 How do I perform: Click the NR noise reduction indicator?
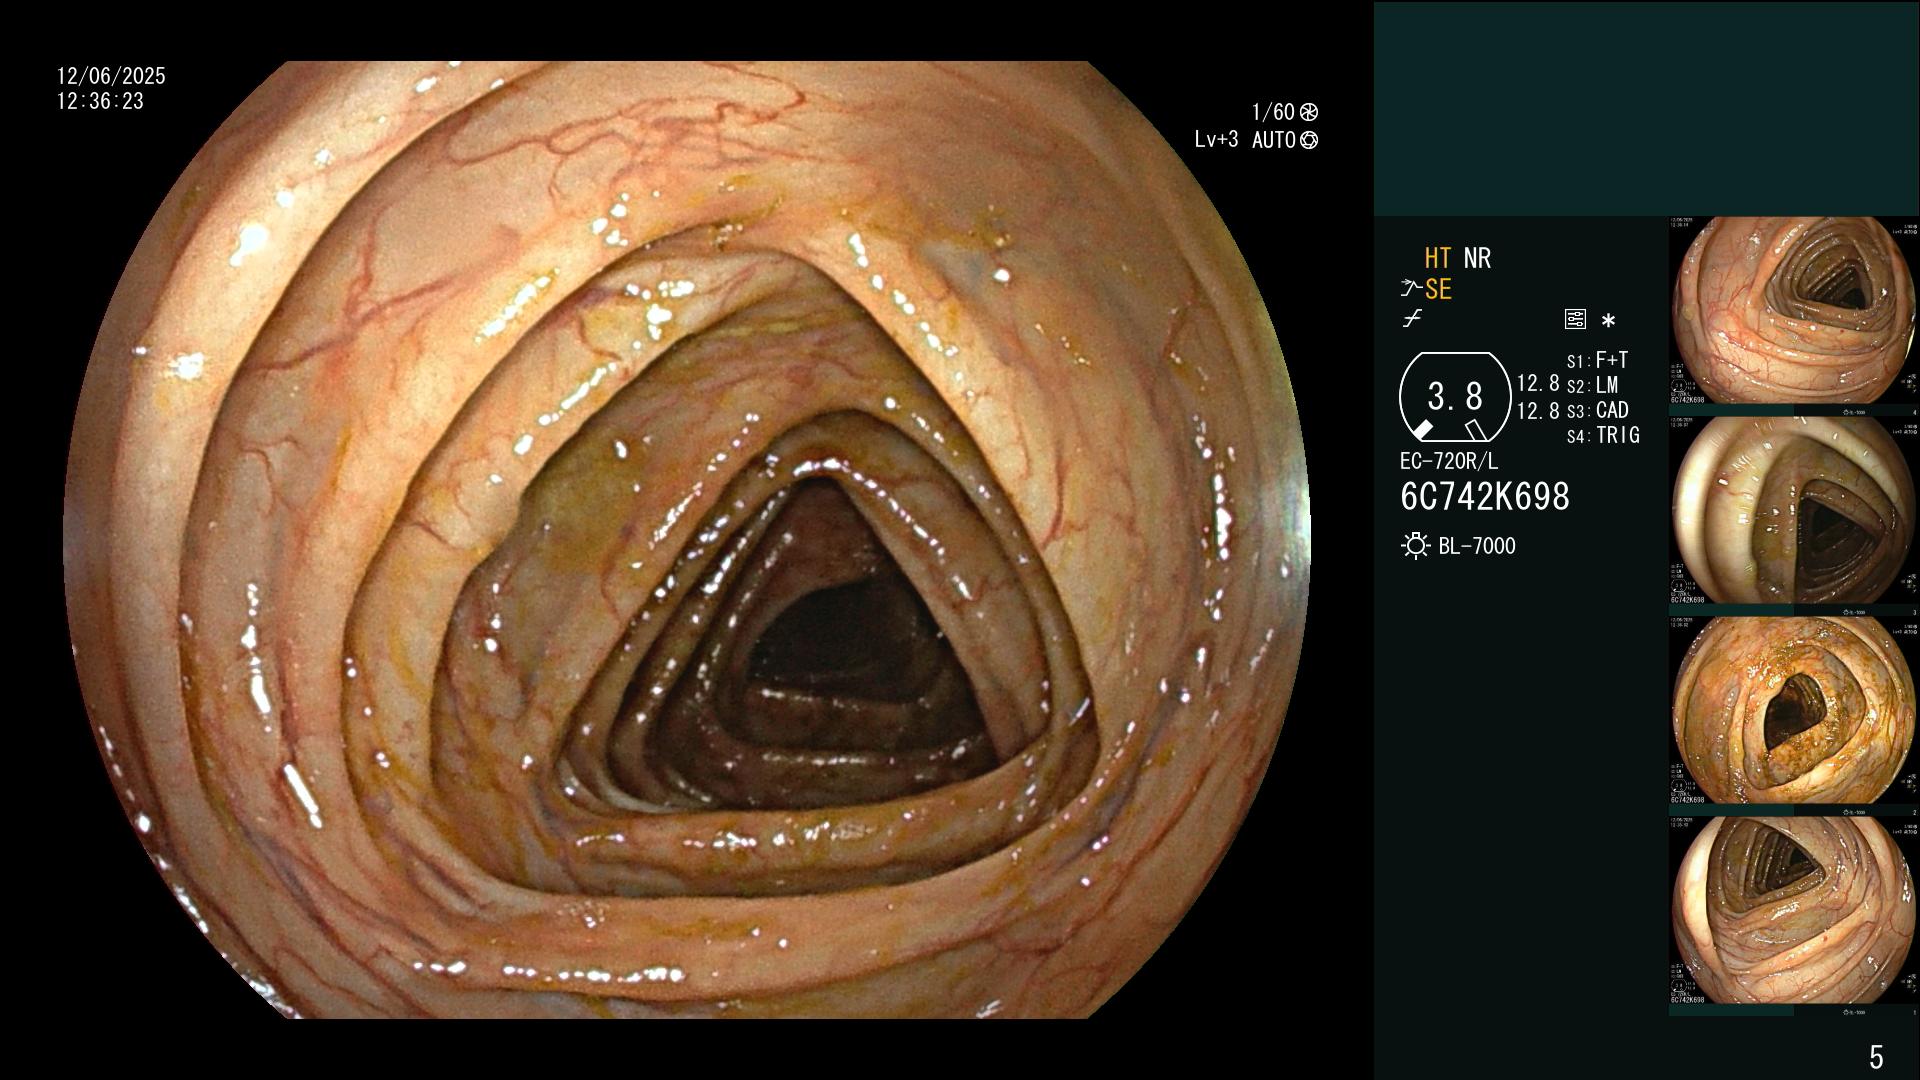[1477, 259]
